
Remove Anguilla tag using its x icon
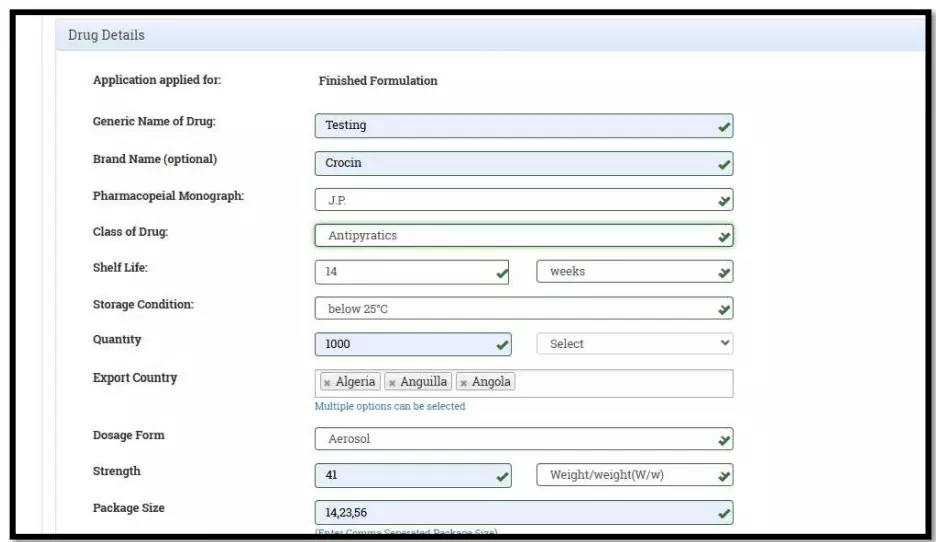tap(392, 382)
